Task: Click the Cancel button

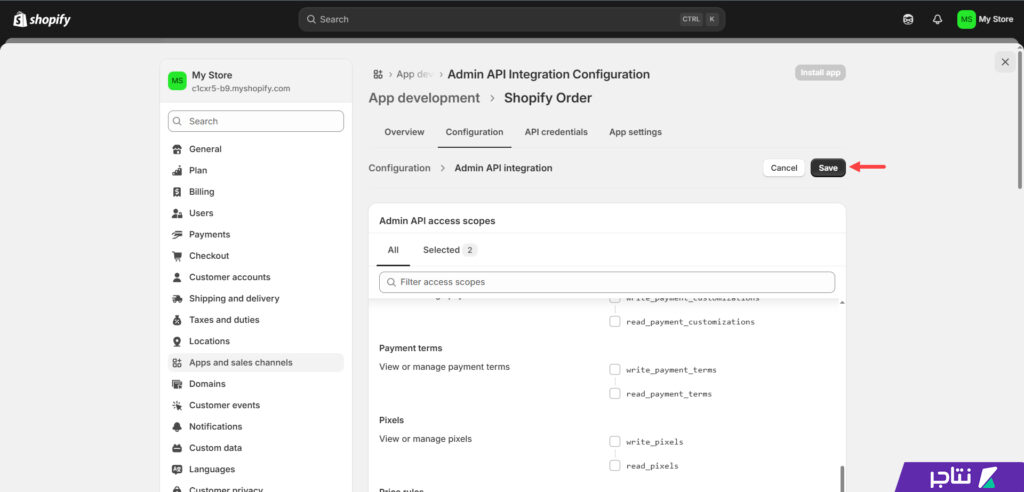Action: pos(784,168)
